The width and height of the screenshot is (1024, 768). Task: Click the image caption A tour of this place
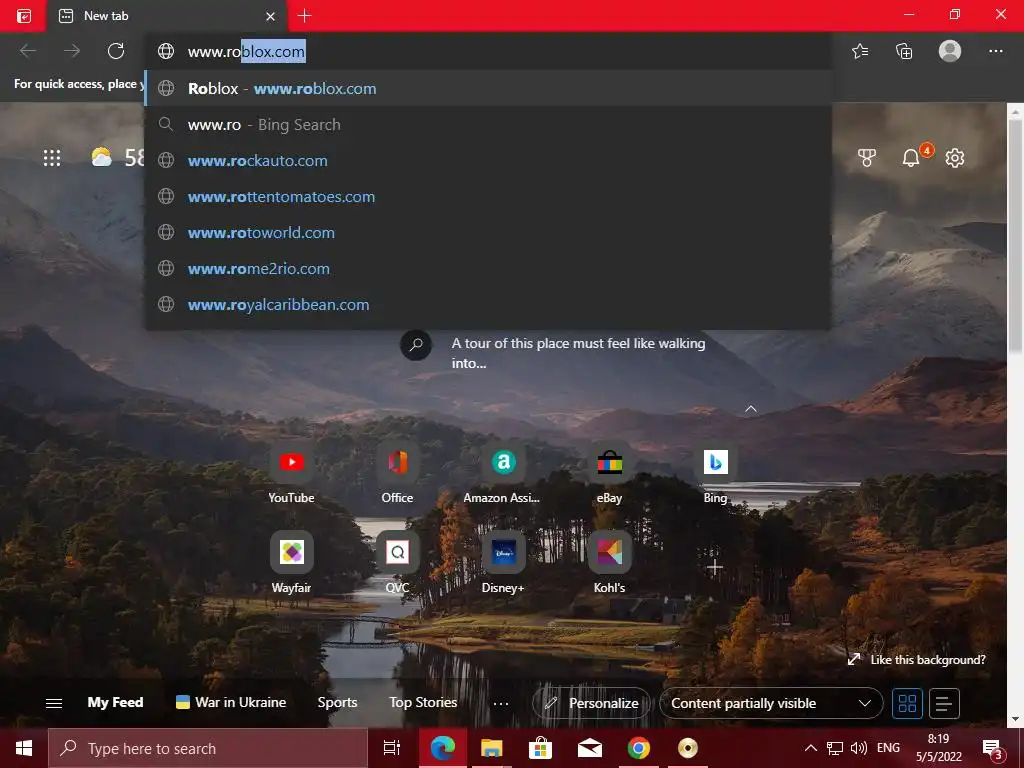click(579, 353)
